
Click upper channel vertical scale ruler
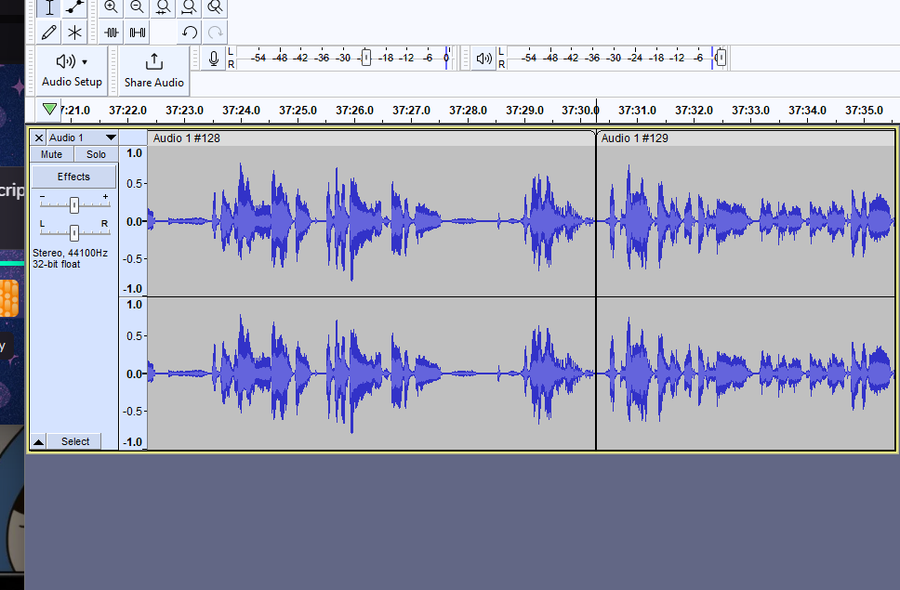[133, 221]
